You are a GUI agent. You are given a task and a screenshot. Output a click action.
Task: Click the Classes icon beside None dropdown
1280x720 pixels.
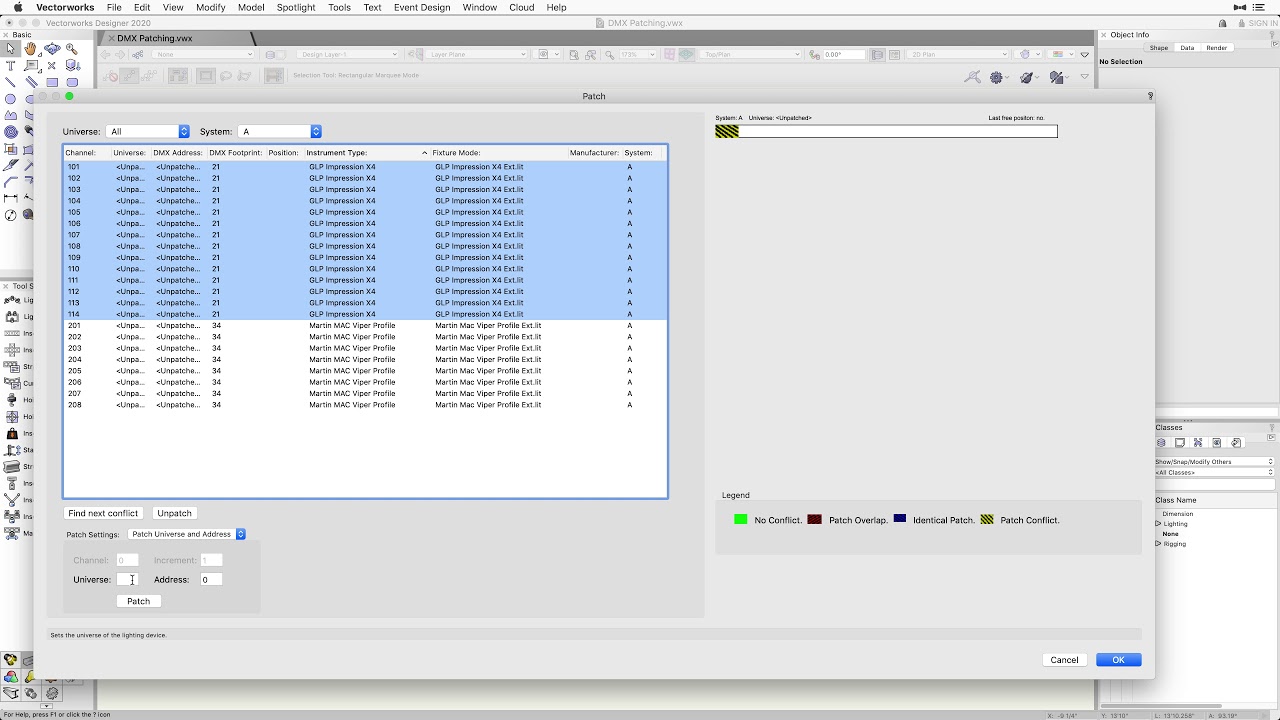point(137,54)
